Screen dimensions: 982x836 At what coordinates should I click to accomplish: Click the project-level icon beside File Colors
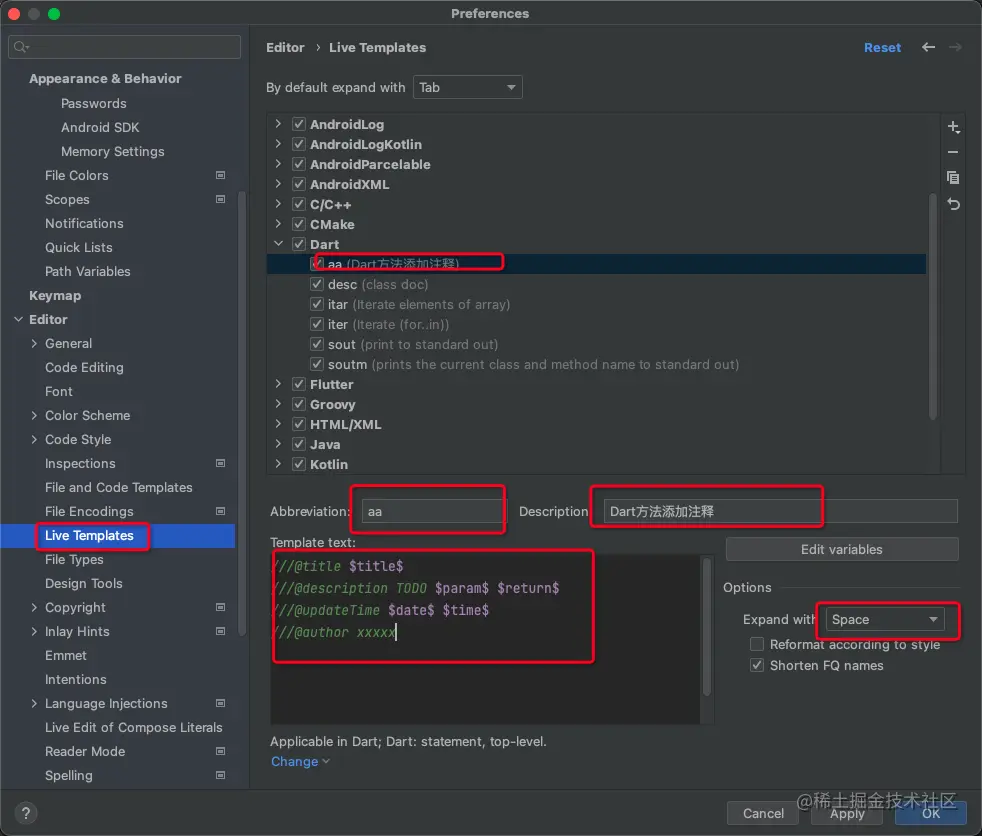[x=220, y=175]
